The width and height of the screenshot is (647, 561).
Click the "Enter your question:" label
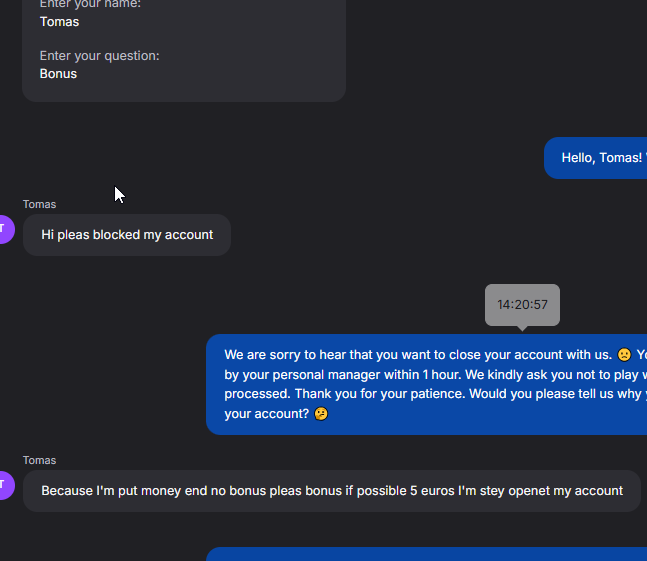click(x=99, y=56)
